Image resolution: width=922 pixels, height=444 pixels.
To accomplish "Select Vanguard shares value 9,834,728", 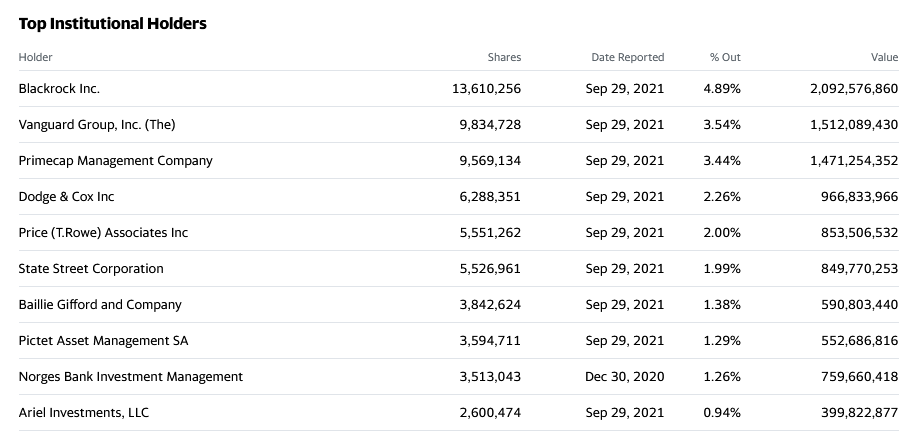I will click(490, 125).
